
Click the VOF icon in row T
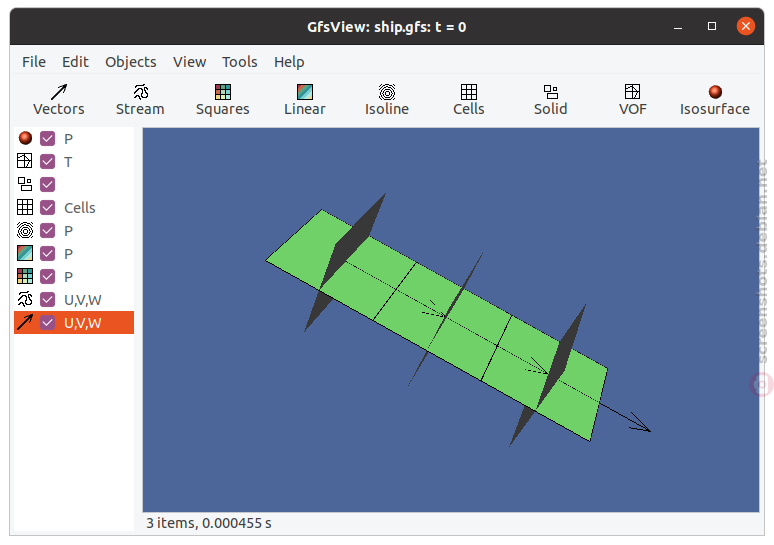[25, 161]
